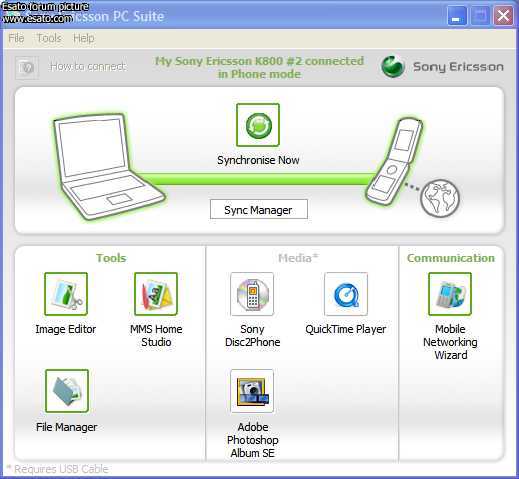Image resolution: width=519 pixels, height=479 pixels.
Task: Launch Sony Disc2Phone
Action: tap(252, 294)
